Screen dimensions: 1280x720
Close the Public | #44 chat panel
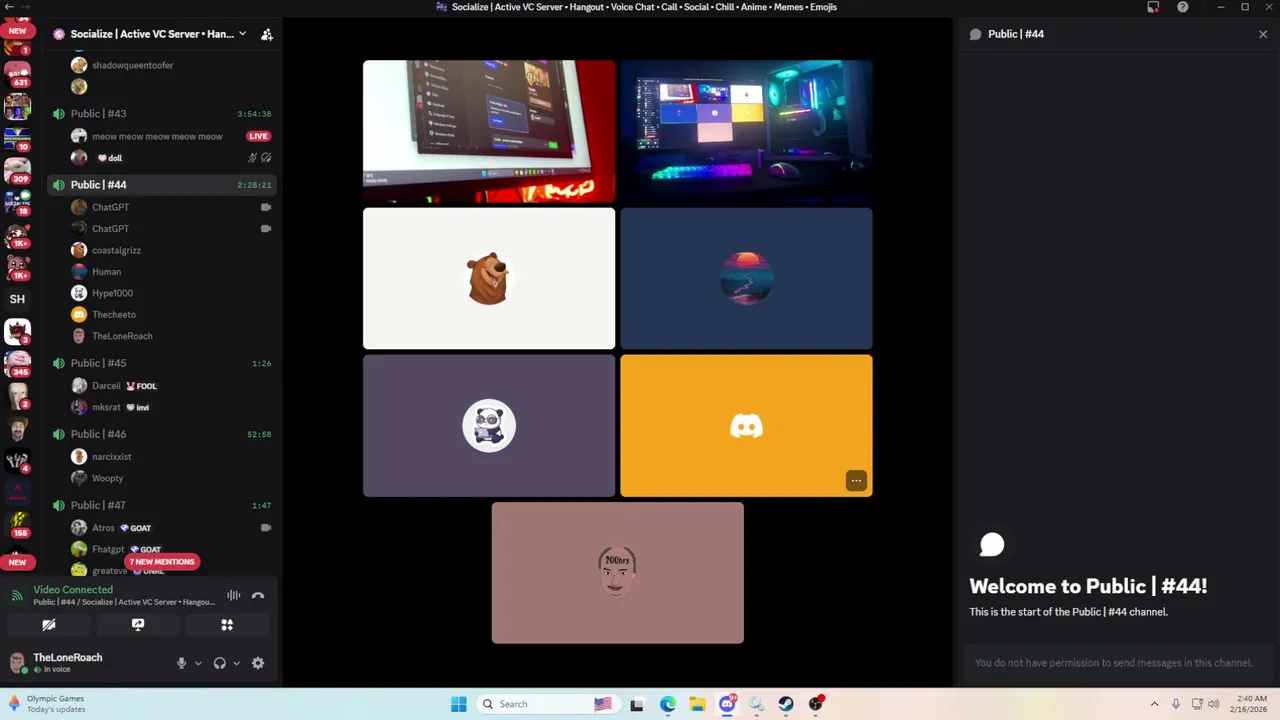click(1263, 34)
